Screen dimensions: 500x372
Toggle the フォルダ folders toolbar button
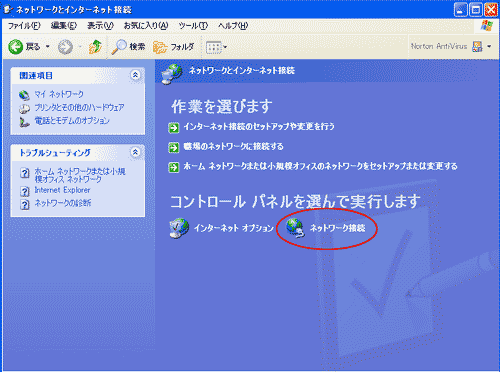coord(173,47)
